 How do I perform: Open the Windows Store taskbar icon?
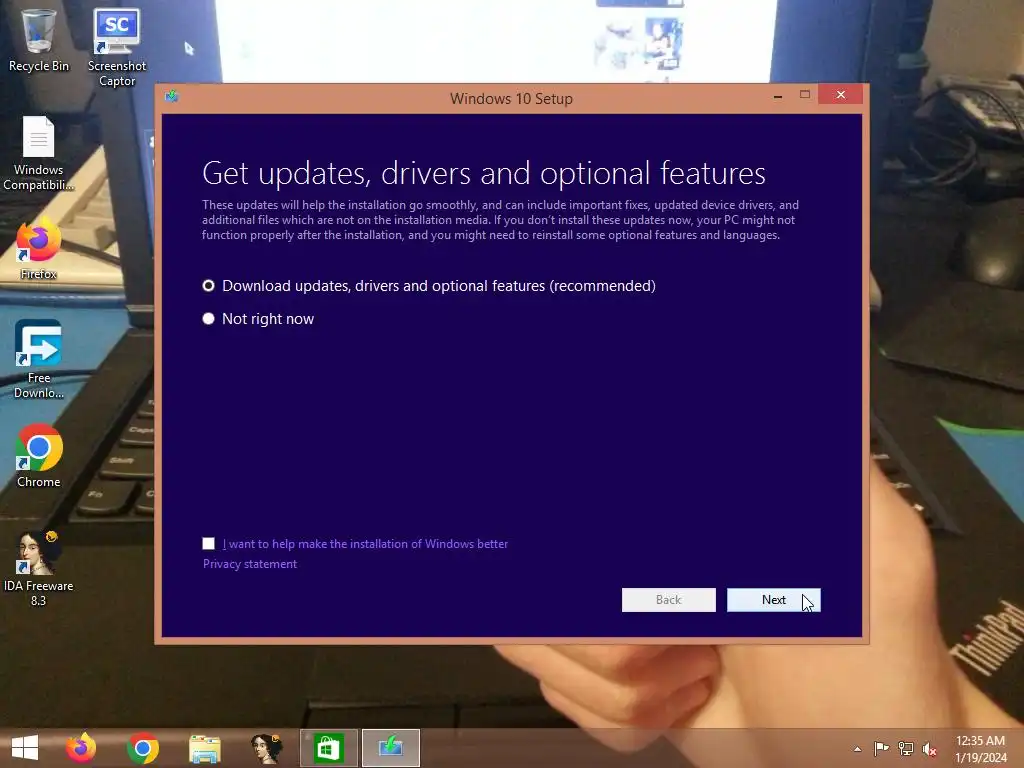point(328,748)
